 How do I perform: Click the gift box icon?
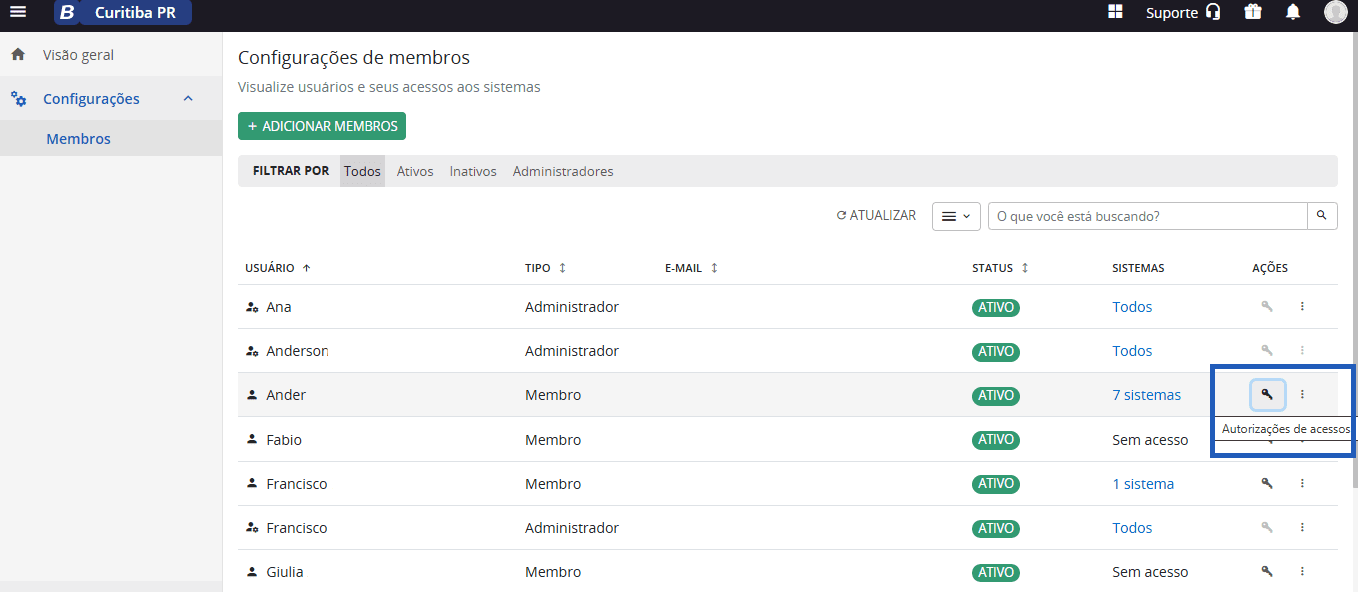1253,12
